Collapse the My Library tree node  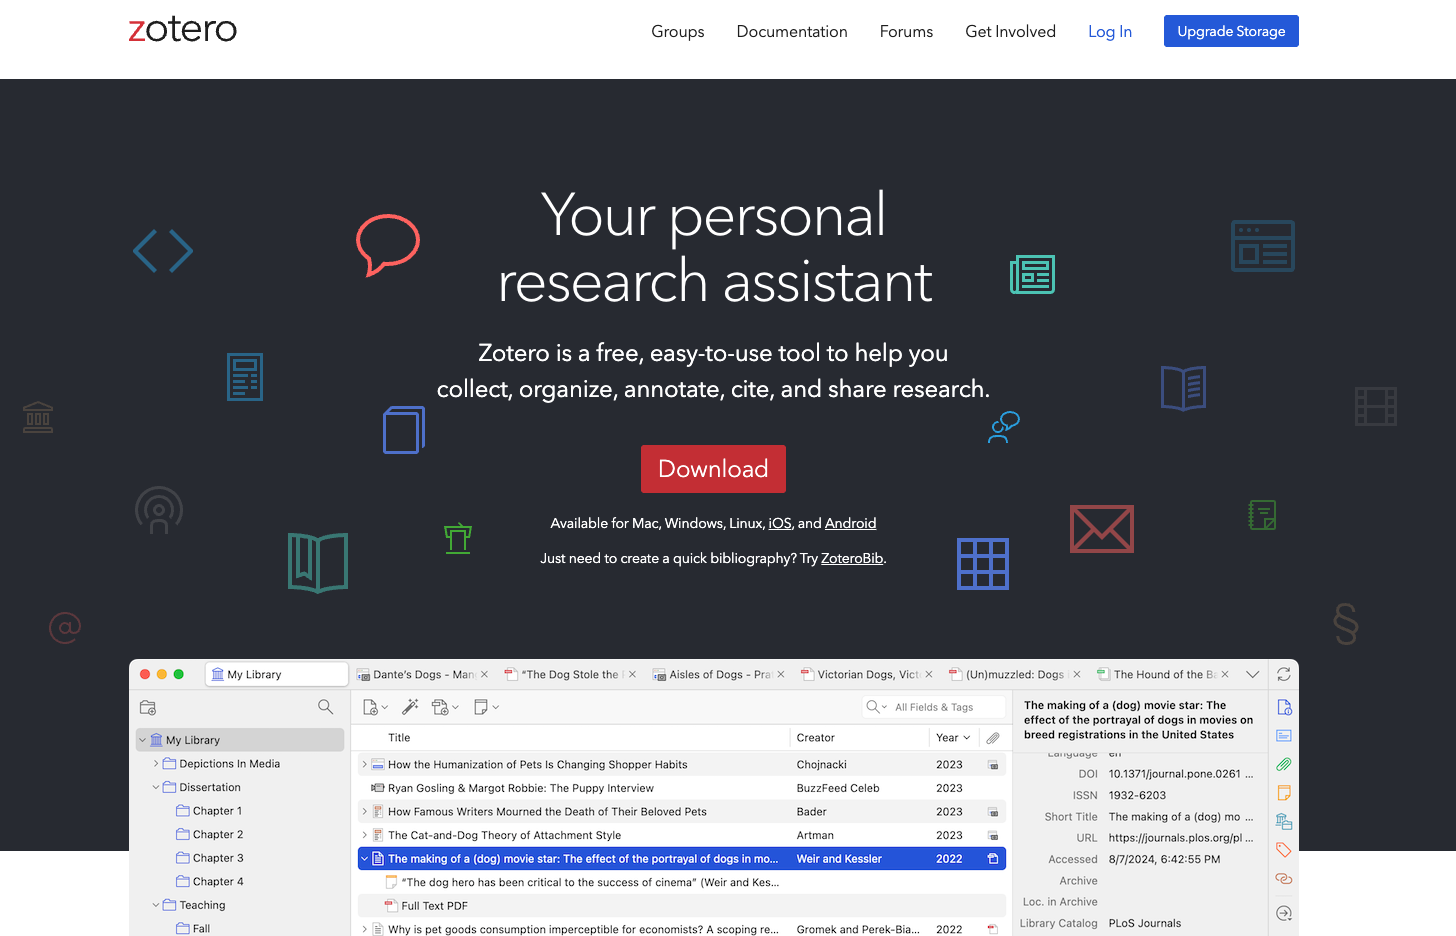tap(142, 740)
